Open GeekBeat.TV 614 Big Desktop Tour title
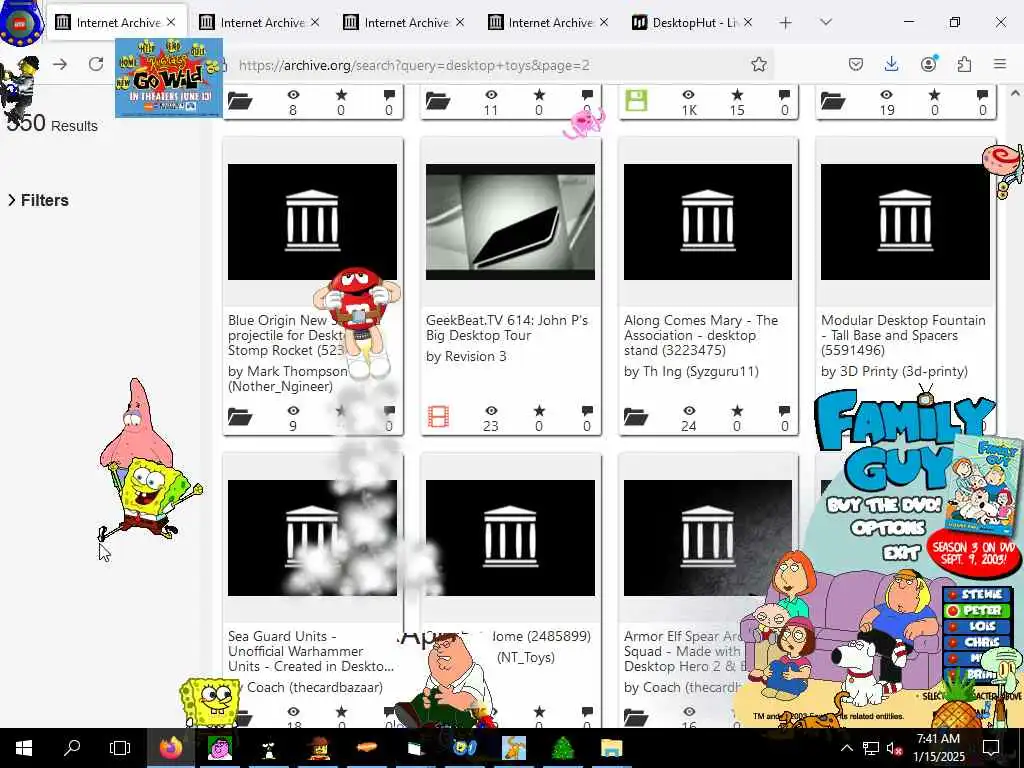Screen dimensions: 1024x768 pyautogui.click(x=507, y=327)
